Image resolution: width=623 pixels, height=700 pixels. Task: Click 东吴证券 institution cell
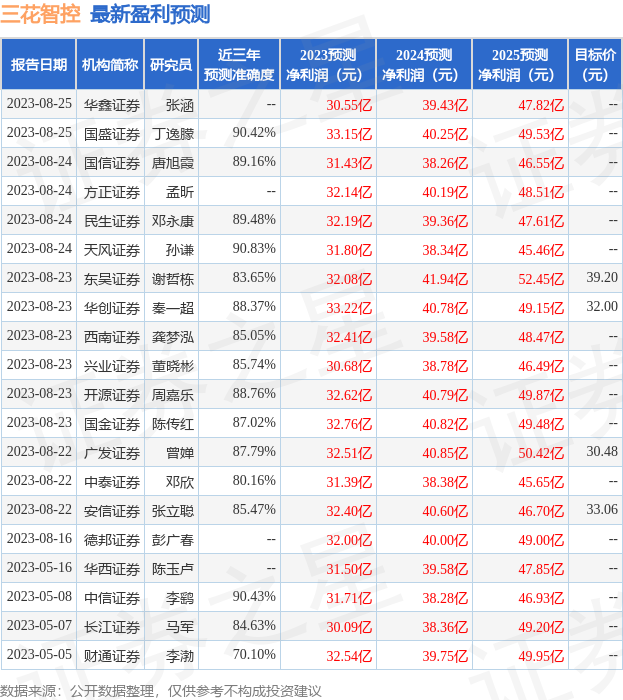(112, 279)
